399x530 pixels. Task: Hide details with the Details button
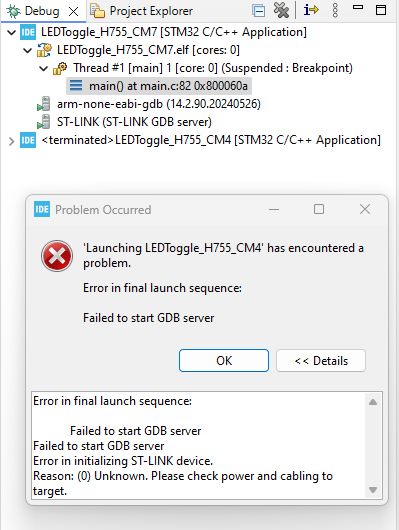point(321,361)
